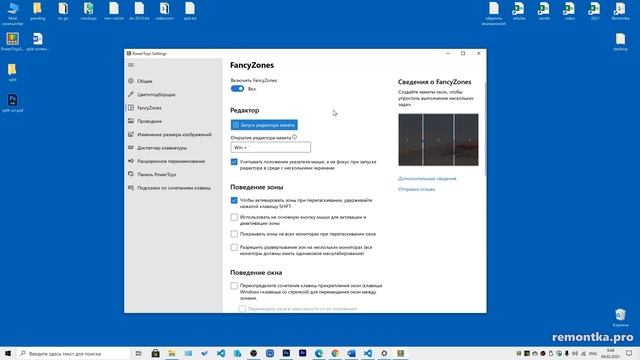Screen dimensions: 640x360
Task: Enable non-primary mouse button activation checkbox
Action: (x=234, y=218)
